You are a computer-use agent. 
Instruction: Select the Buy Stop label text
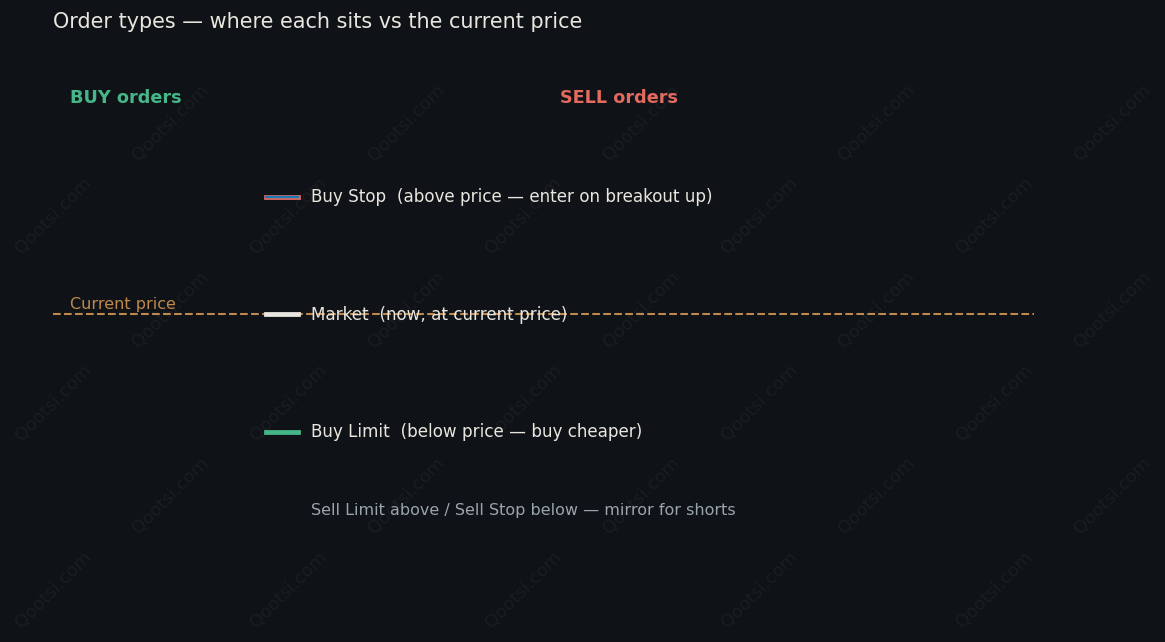click(x=511, y=197)
